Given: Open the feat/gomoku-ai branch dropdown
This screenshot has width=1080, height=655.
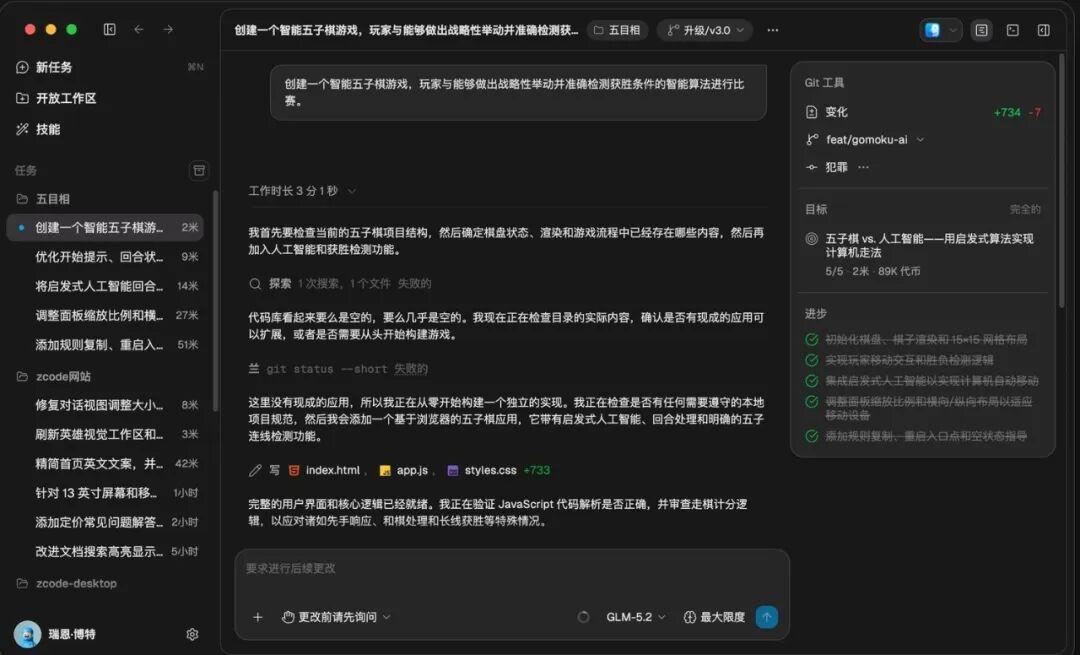Looking at the screenshot, I should click(x=865, y=139).
